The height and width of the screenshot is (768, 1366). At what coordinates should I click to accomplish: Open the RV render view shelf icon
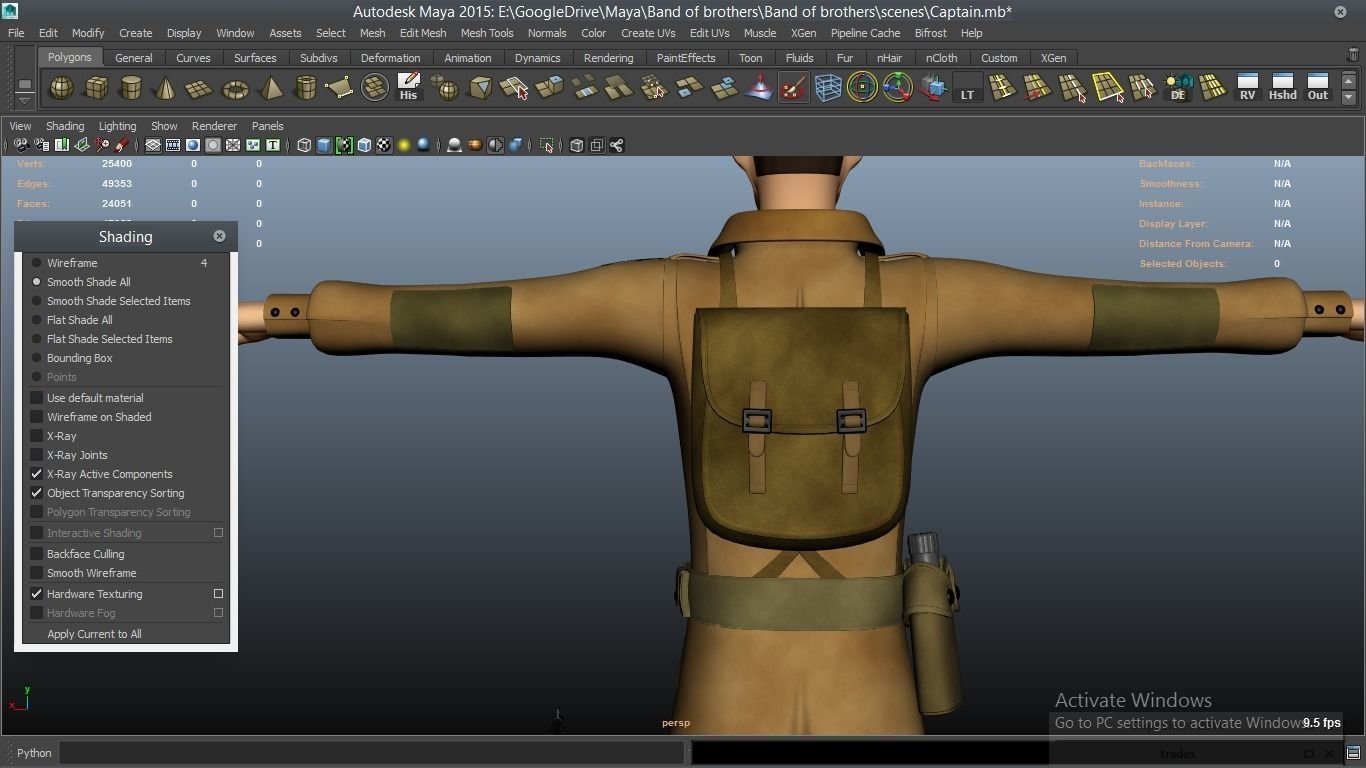click(x=1247, y=88)
